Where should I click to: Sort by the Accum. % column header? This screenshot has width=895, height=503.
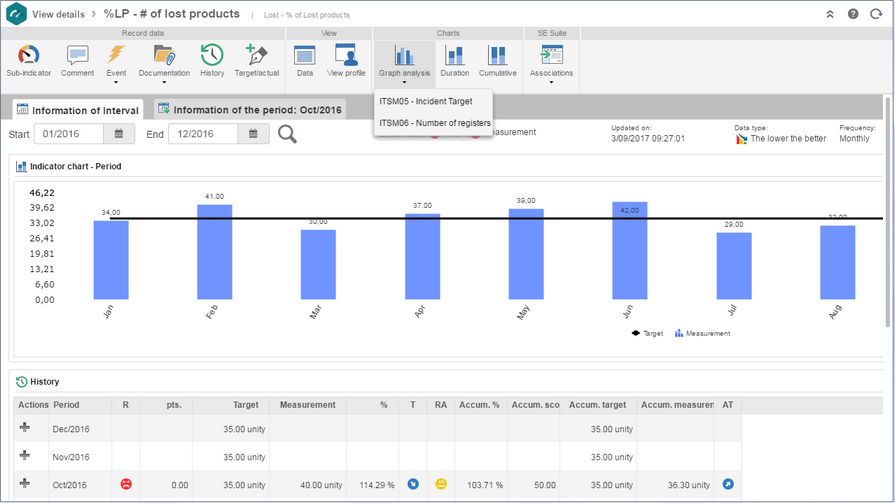(x=480, y=405)
